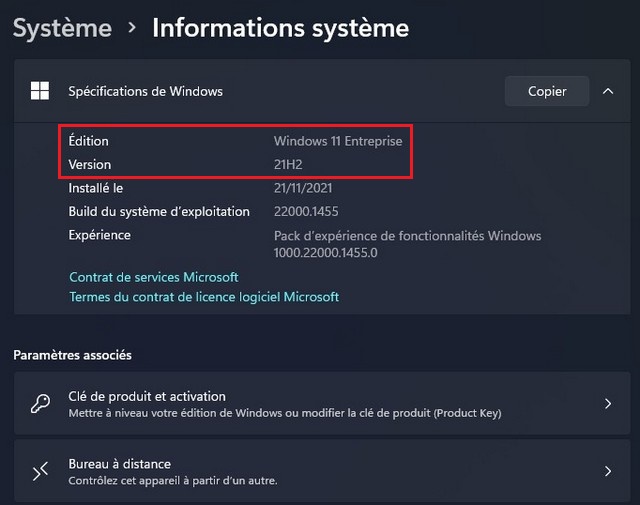Select the install date 21/11/2021
This screenshot has height=505, width=640.
pyautogui.click(x=303, y=188)
